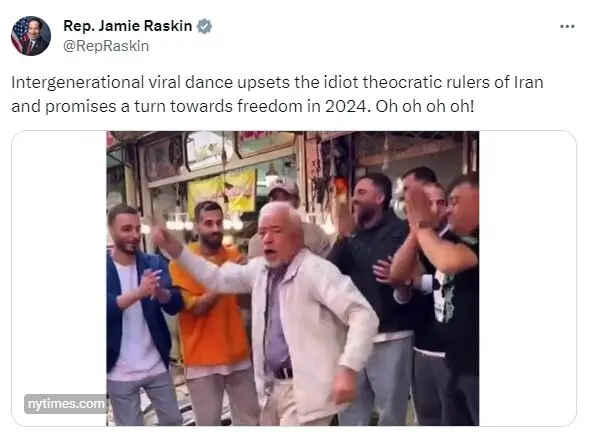
Task: Click the Rep. Jamie Raskin display name
Action: [128, 26]
